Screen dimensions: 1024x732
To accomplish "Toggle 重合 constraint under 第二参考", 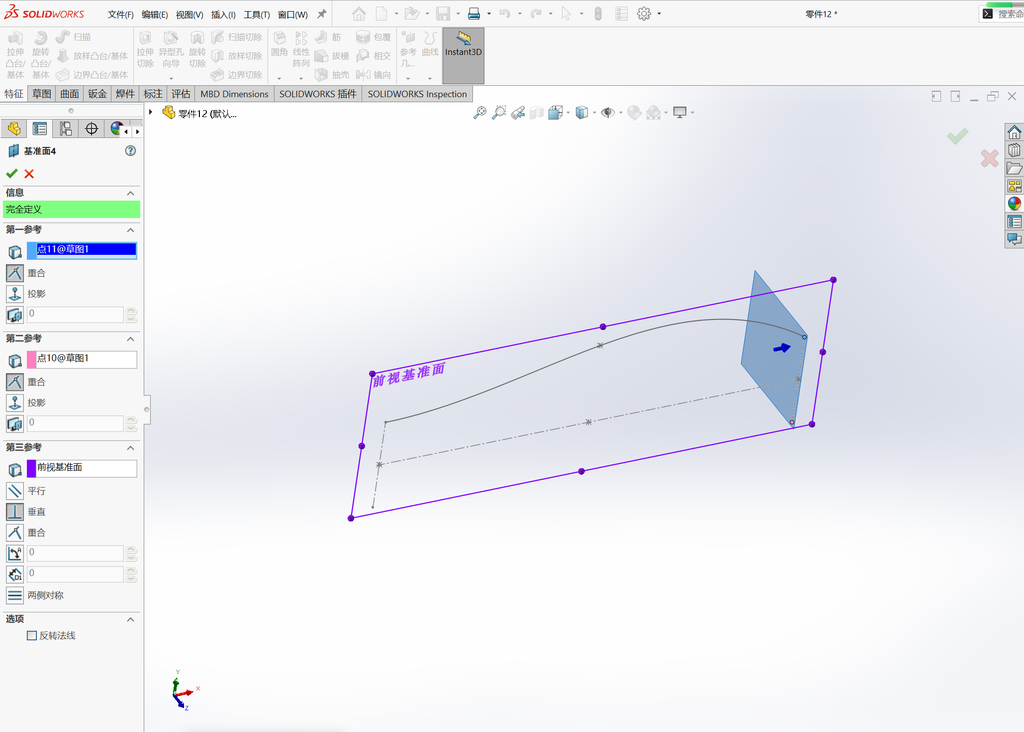I will coord(15,382).
